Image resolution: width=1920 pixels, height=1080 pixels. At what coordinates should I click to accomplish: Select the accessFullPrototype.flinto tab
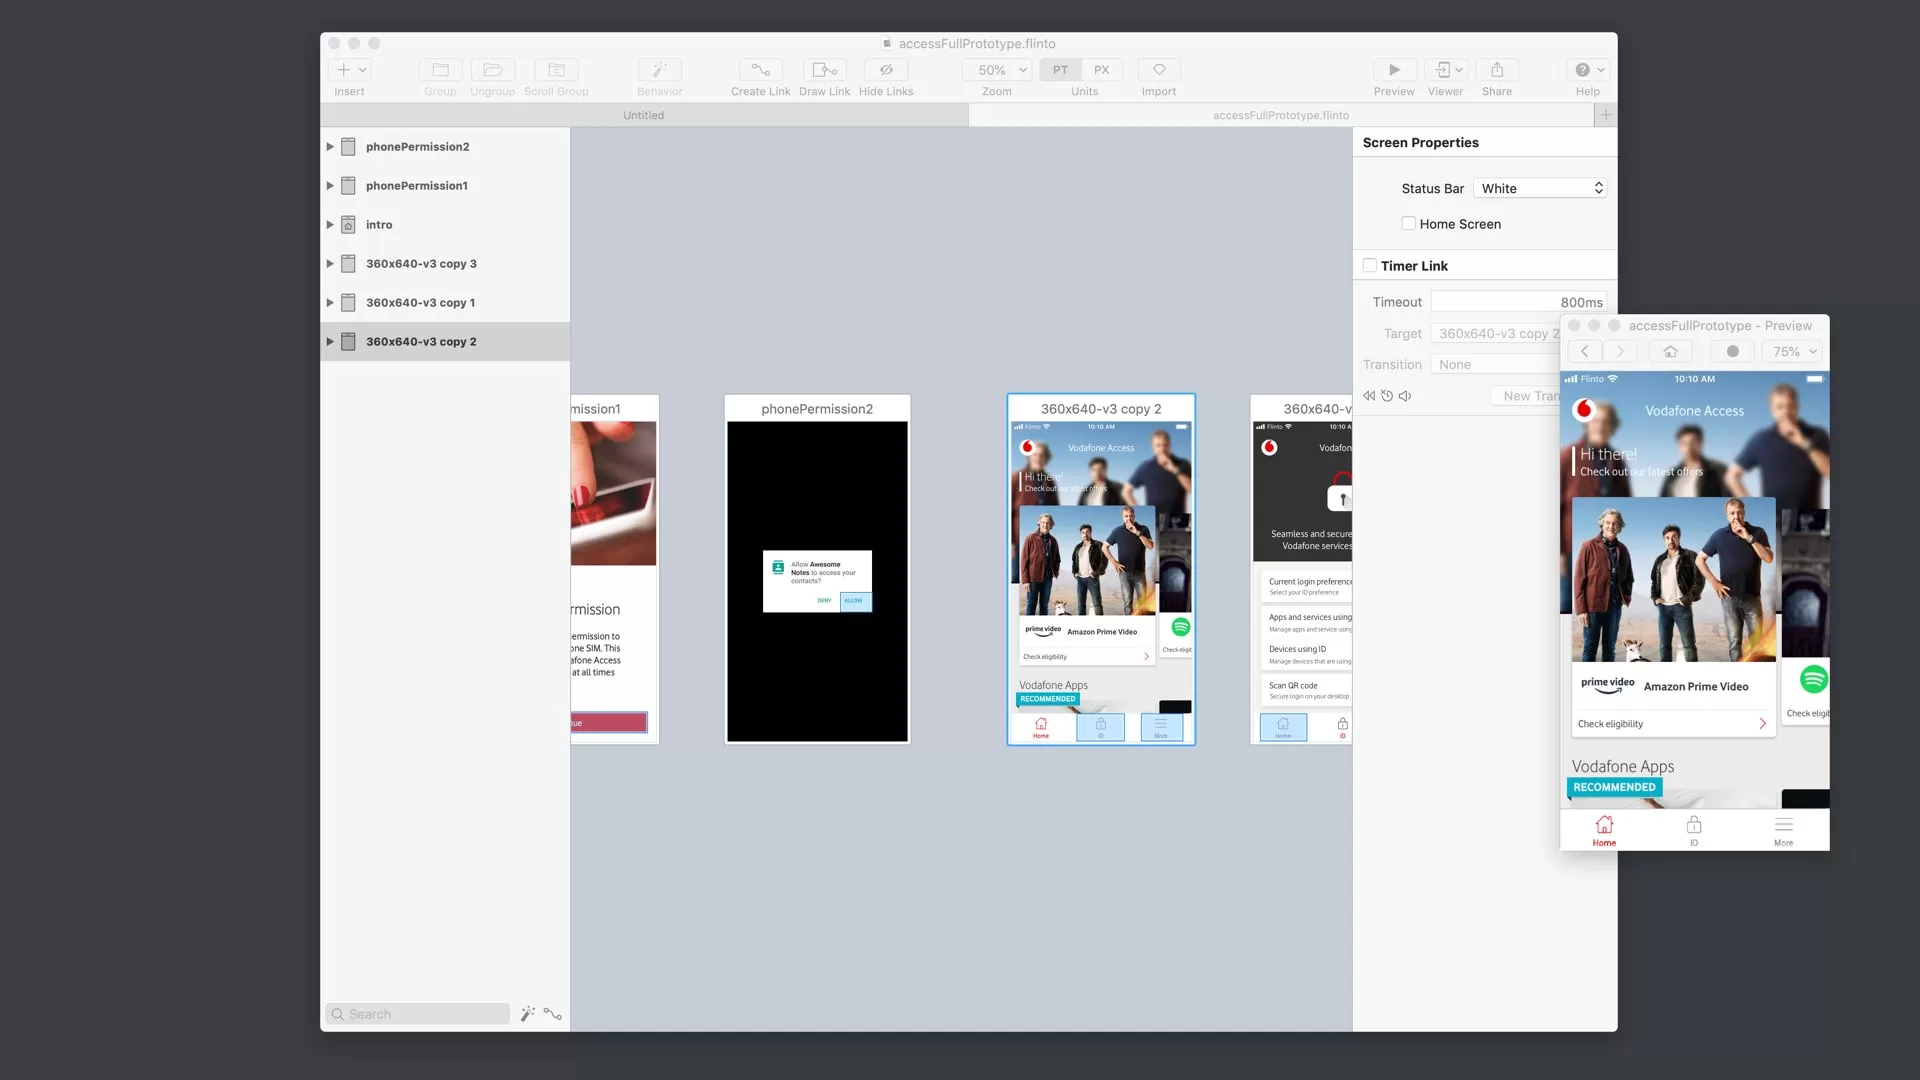click(x=1280, y=116)
